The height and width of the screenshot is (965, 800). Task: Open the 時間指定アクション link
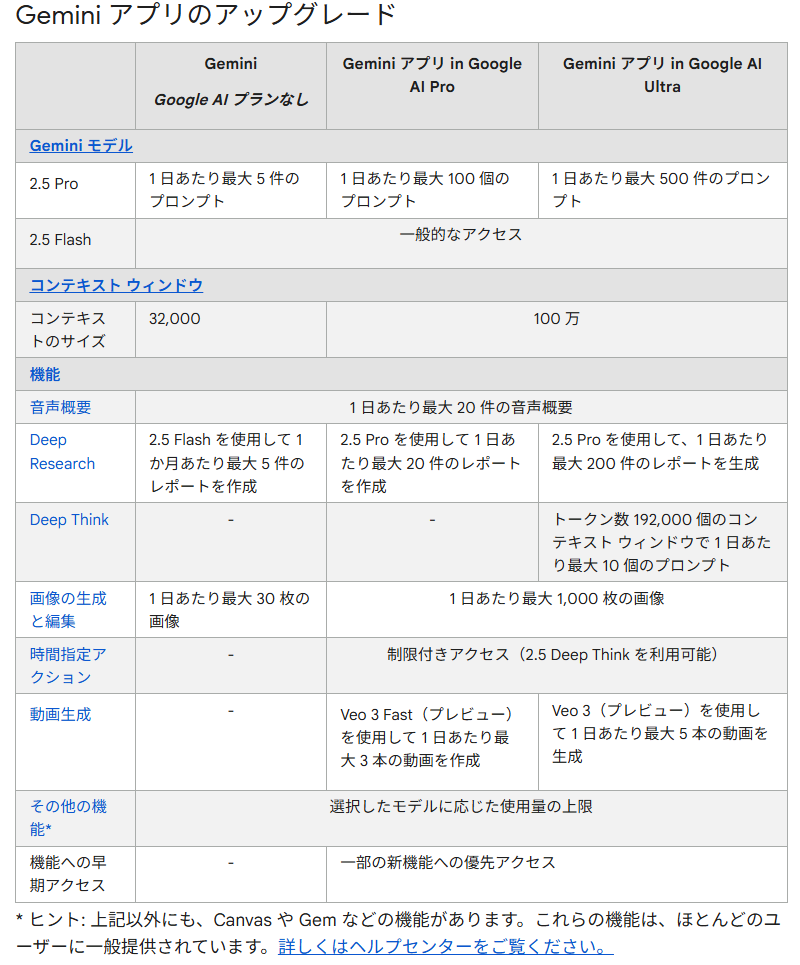click(x=68, y=666)
